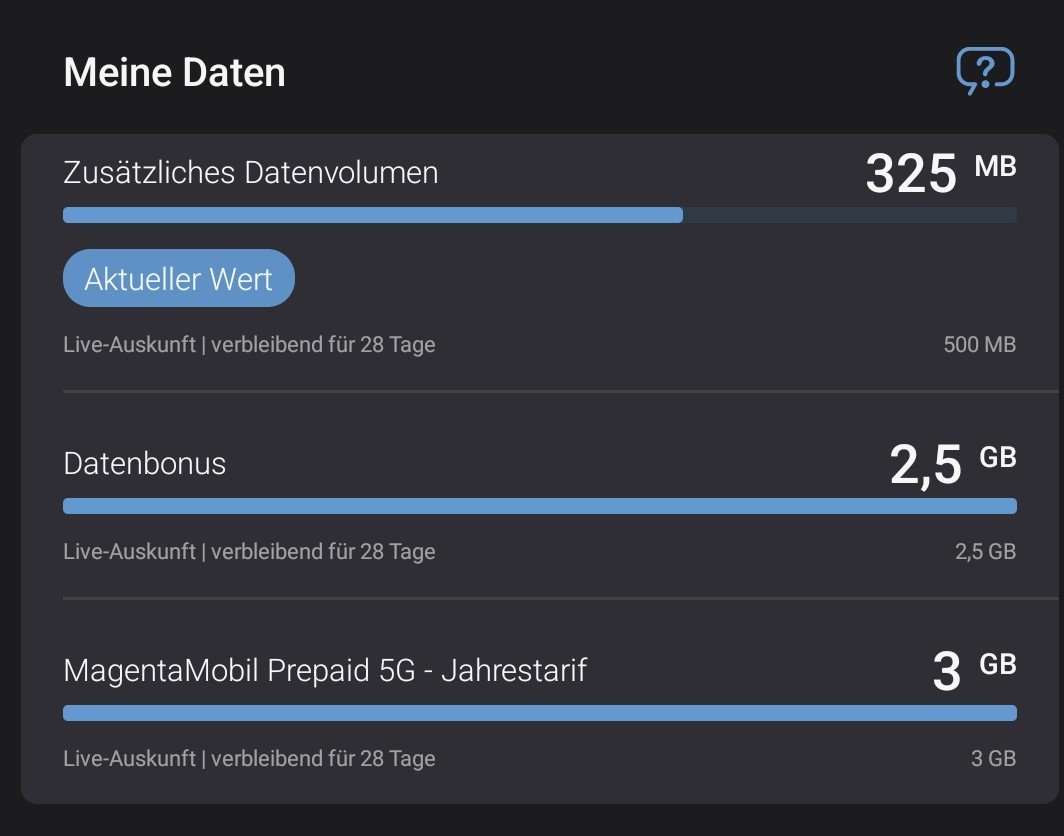Click the 325 MB remaining value

911,175
